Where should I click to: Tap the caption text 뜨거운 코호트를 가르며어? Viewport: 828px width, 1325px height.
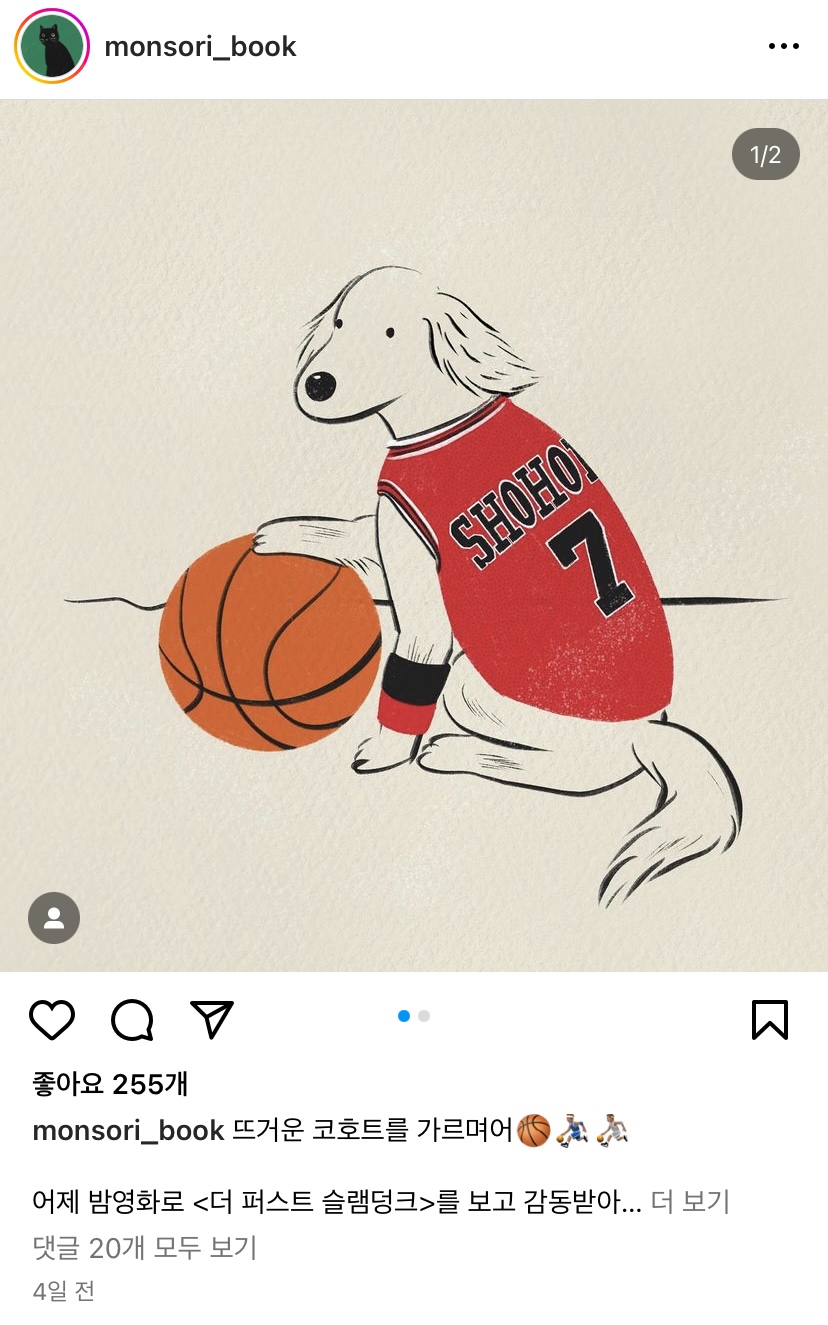pyautogui.click(x=372, y=1131)
